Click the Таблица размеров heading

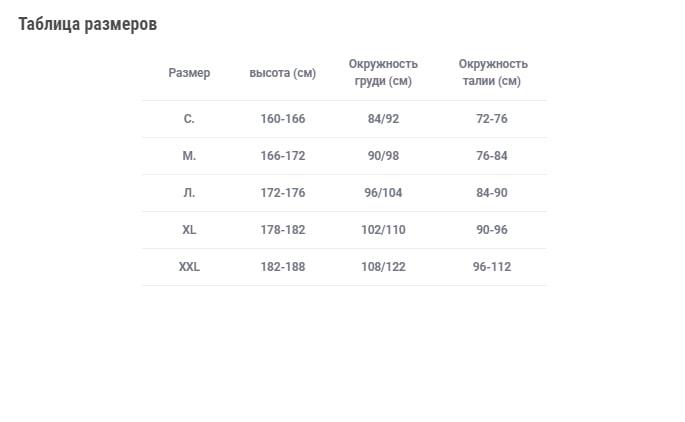(x=87, y=24)
